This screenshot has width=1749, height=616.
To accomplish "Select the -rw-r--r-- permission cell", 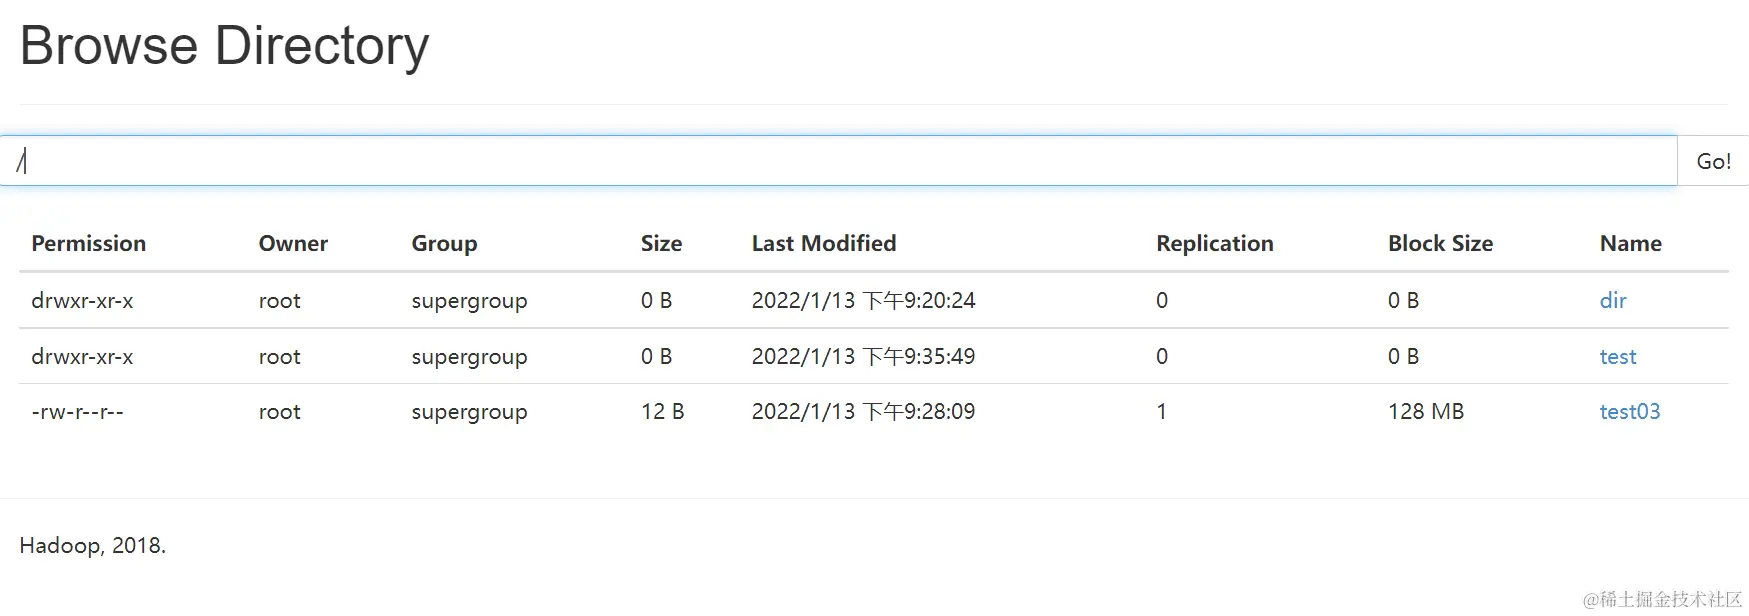I will 78,411.
